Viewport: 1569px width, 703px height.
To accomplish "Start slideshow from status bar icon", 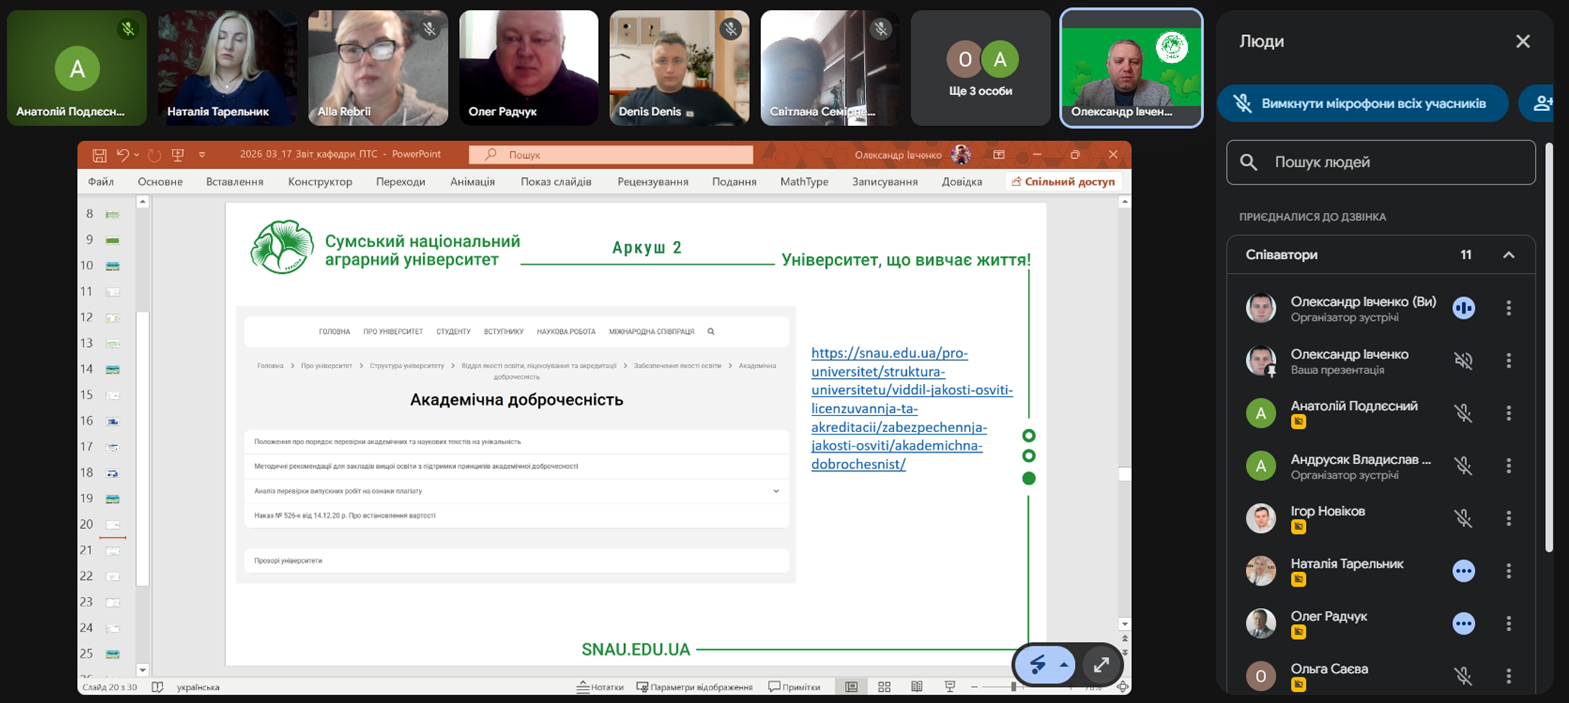I will point(950,687).
